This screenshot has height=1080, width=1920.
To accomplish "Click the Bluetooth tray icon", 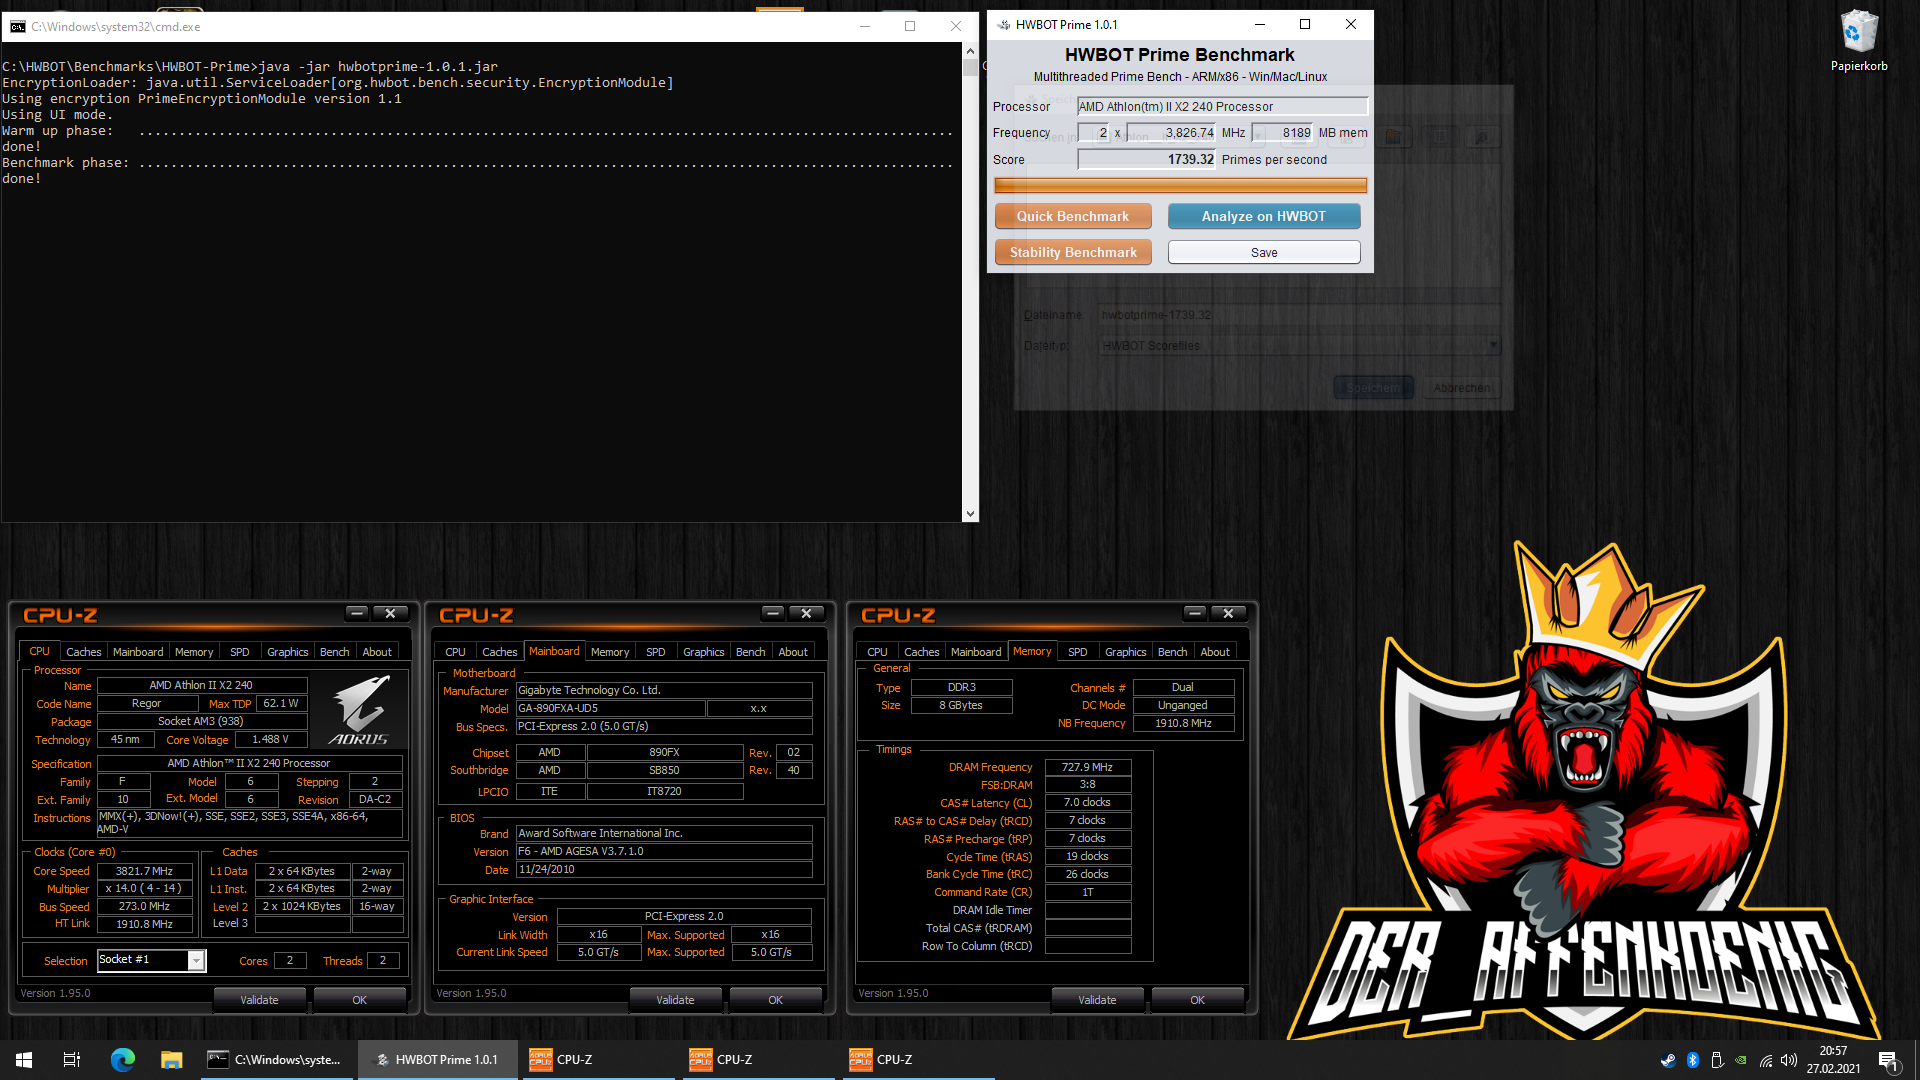I will (x=1693, y=1060).
